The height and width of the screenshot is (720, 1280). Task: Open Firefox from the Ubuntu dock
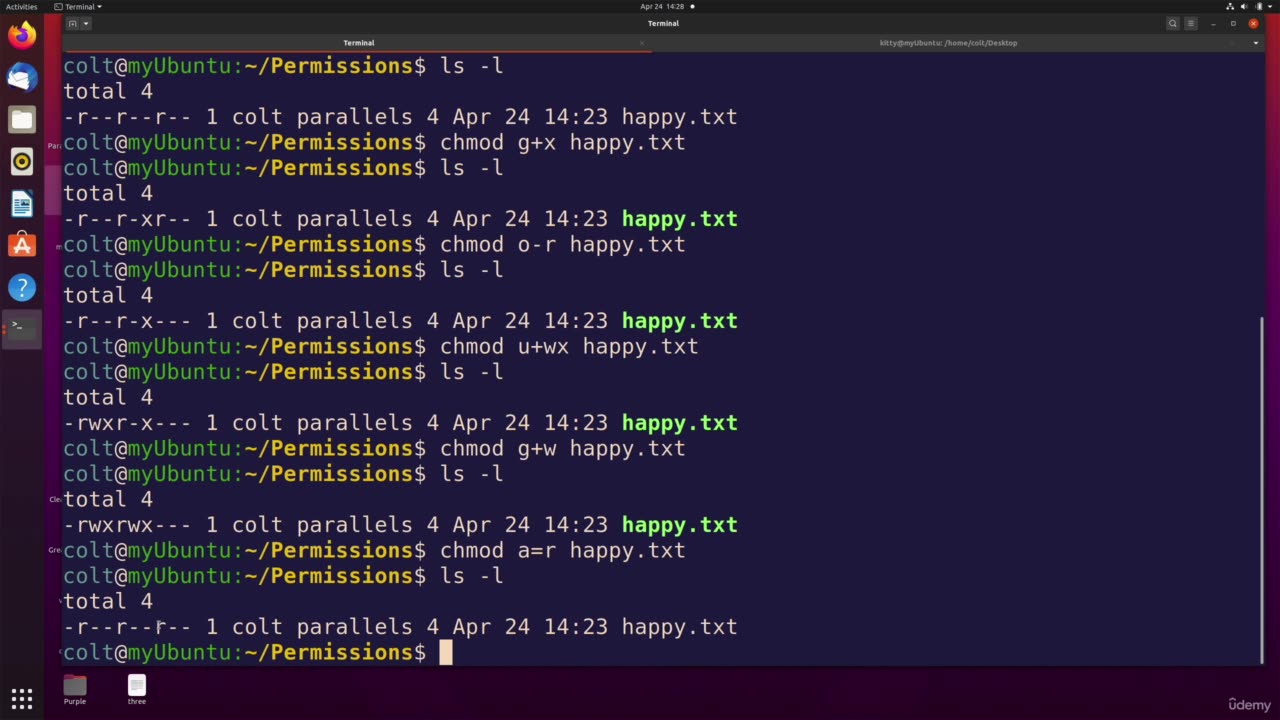(22, 35)
